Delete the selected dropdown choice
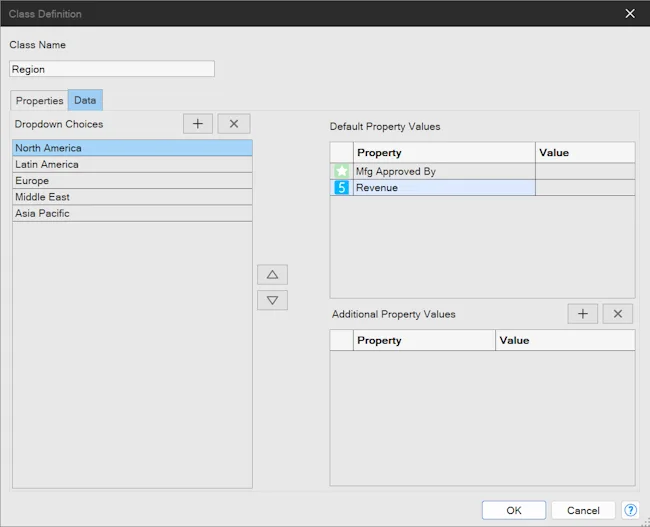 click(234, 124)
